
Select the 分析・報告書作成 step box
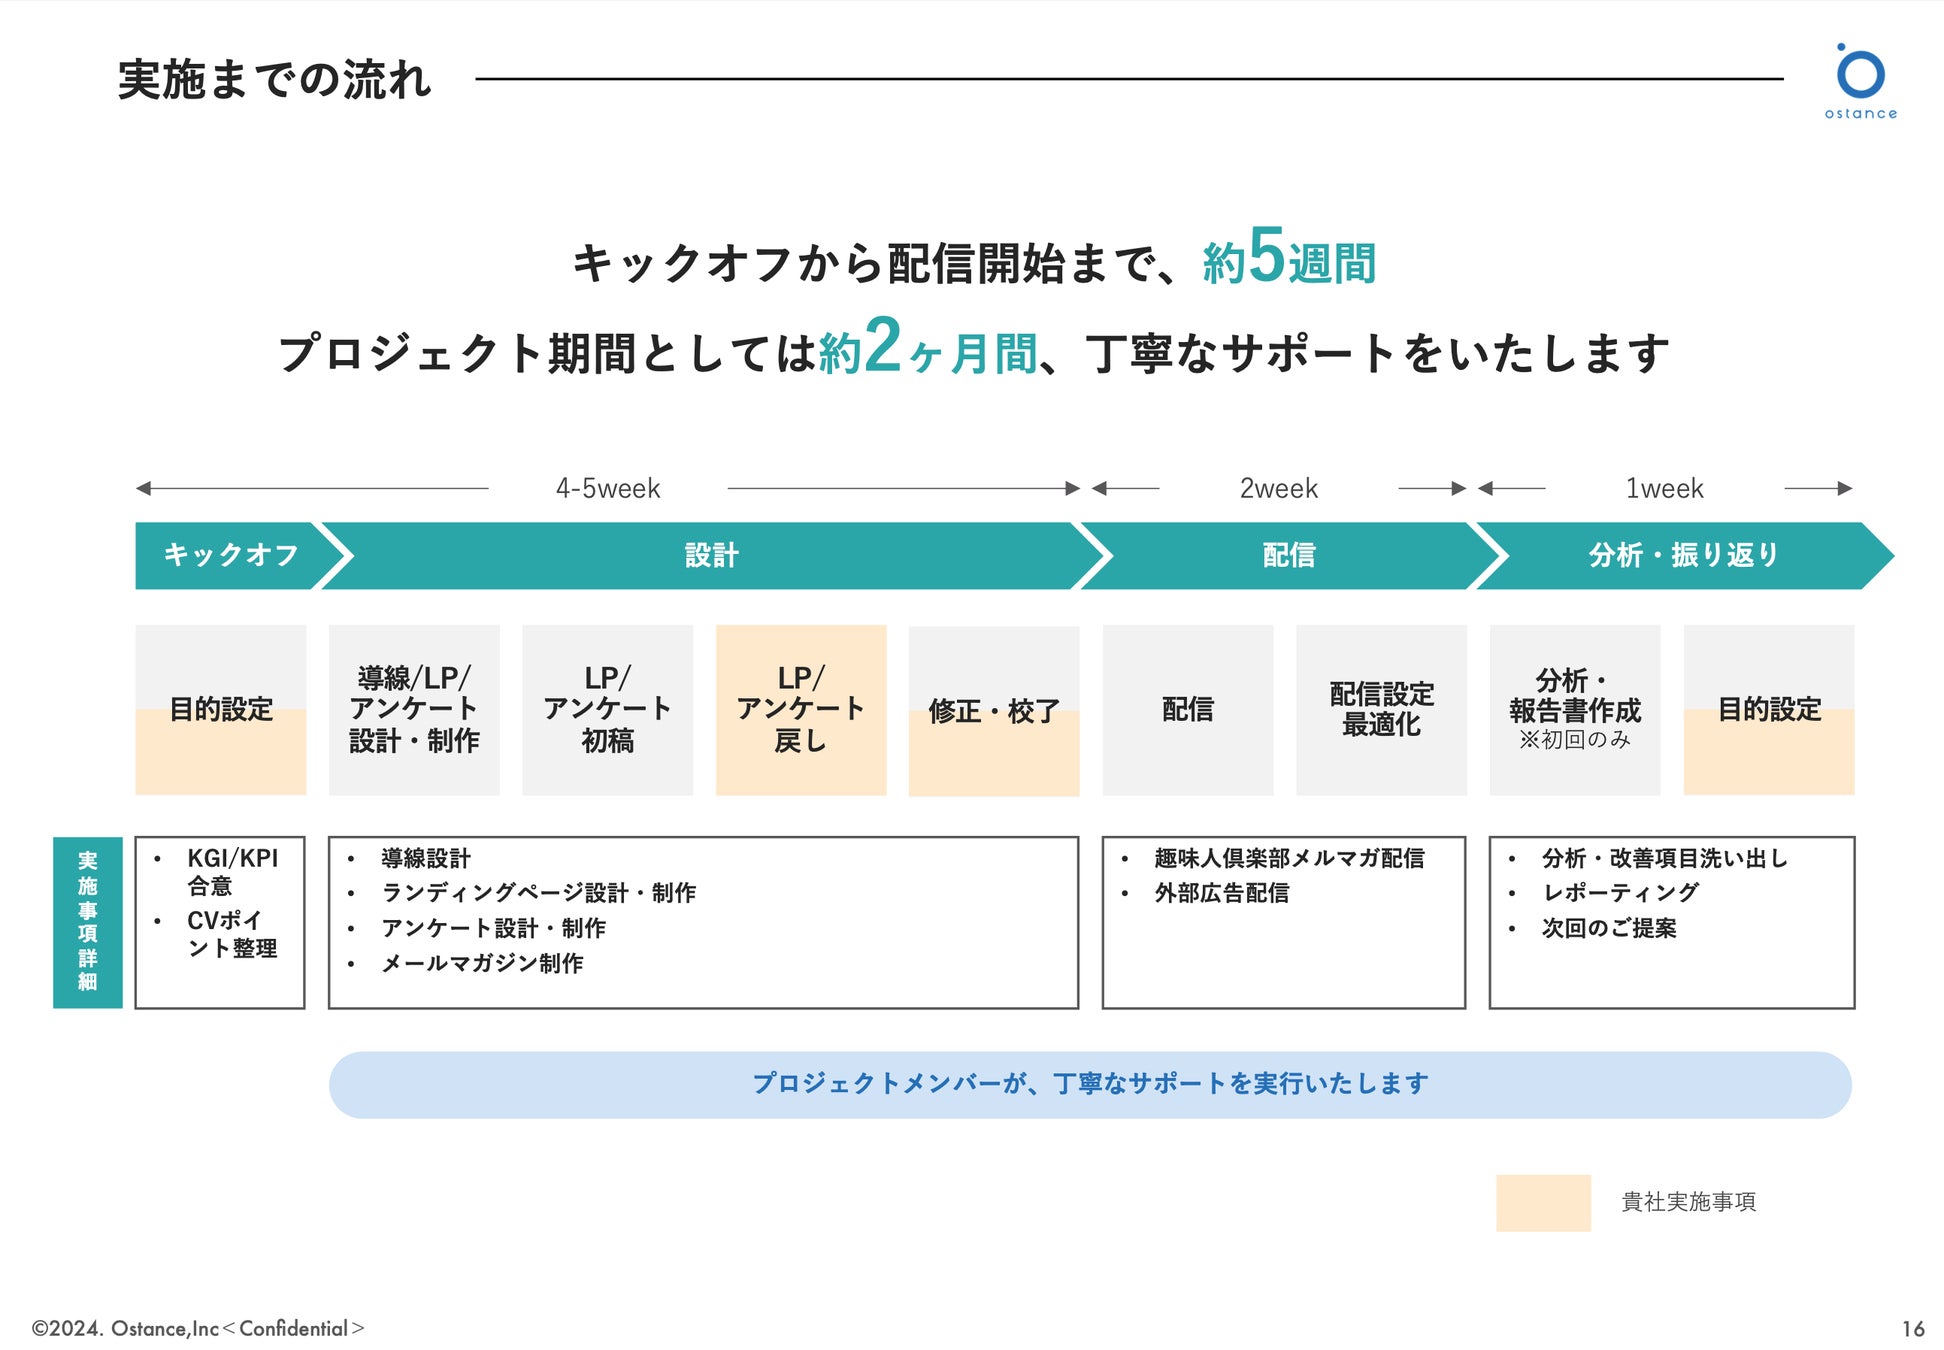click(x=1575, y=710)
